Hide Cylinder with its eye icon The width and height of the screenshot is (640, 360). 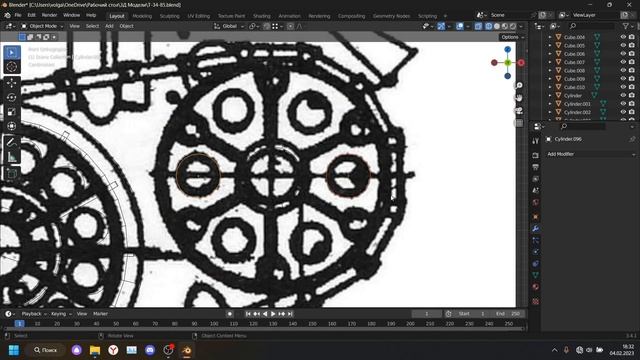click(x=623, y=96)
